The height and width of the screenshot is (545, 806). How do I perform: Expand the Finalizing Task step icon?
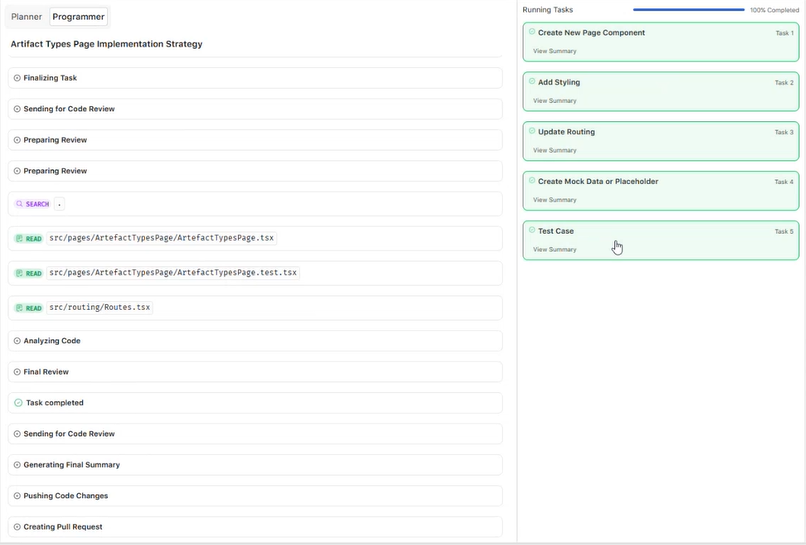[x=17, y=78]
